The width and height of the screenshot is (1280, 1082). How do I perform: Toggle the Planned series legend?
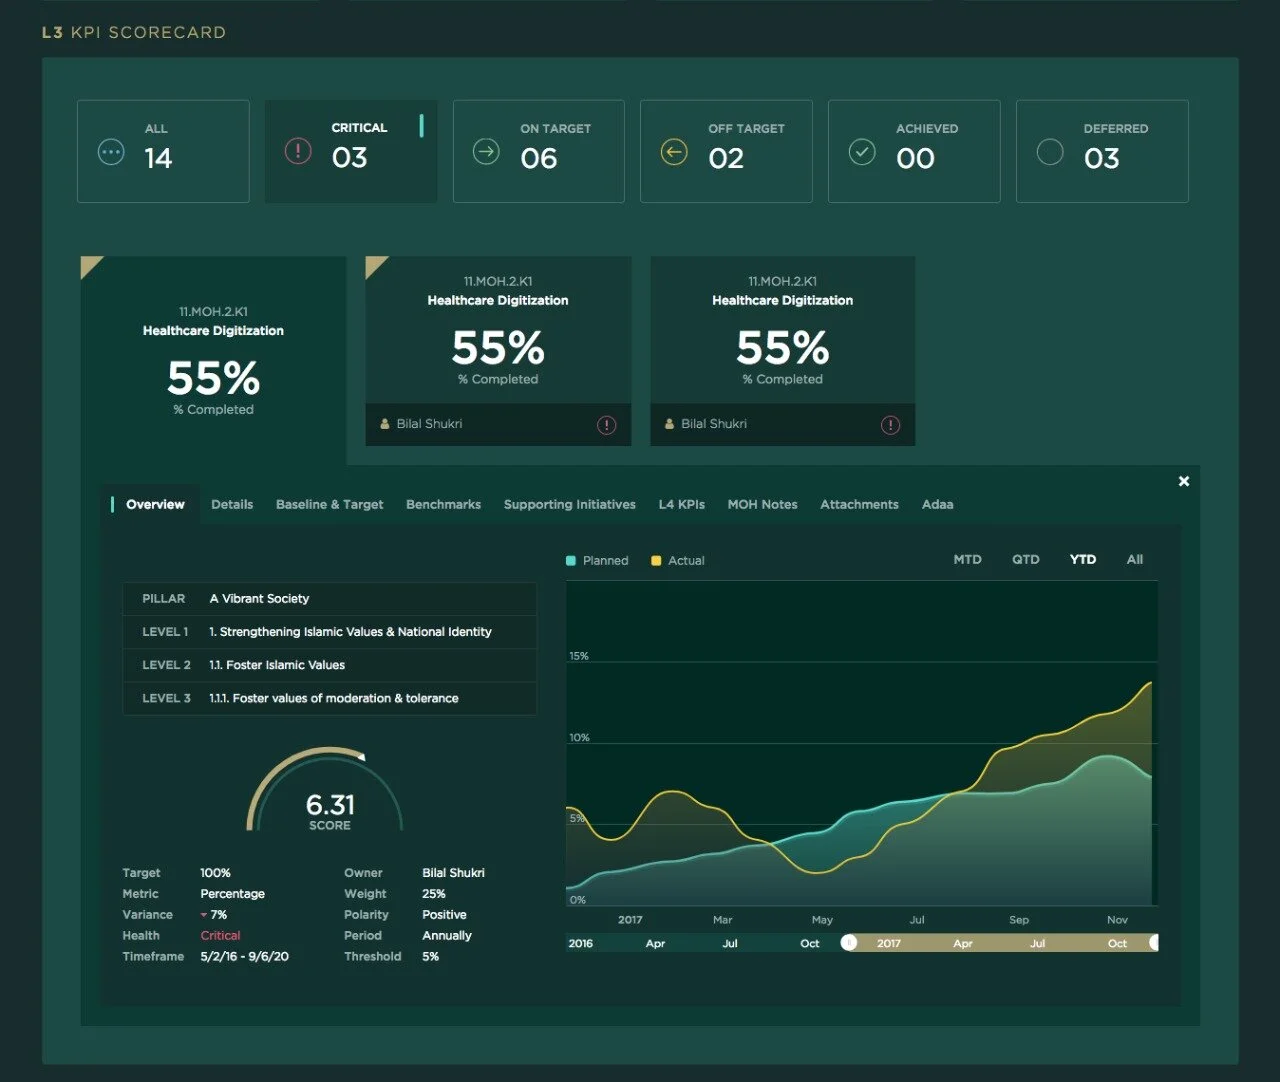pos(597,561)
